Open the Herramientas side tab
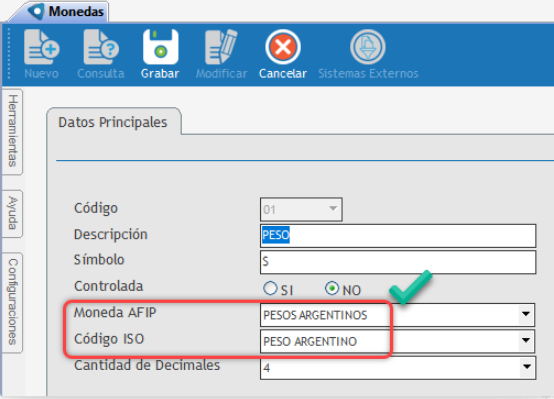 pyautogui.click(x=13, y=131)
